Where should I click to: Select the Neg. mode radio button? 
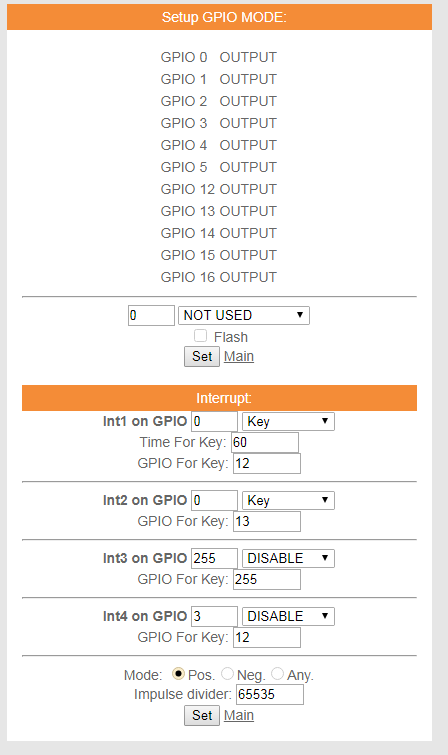coord(227,674)
